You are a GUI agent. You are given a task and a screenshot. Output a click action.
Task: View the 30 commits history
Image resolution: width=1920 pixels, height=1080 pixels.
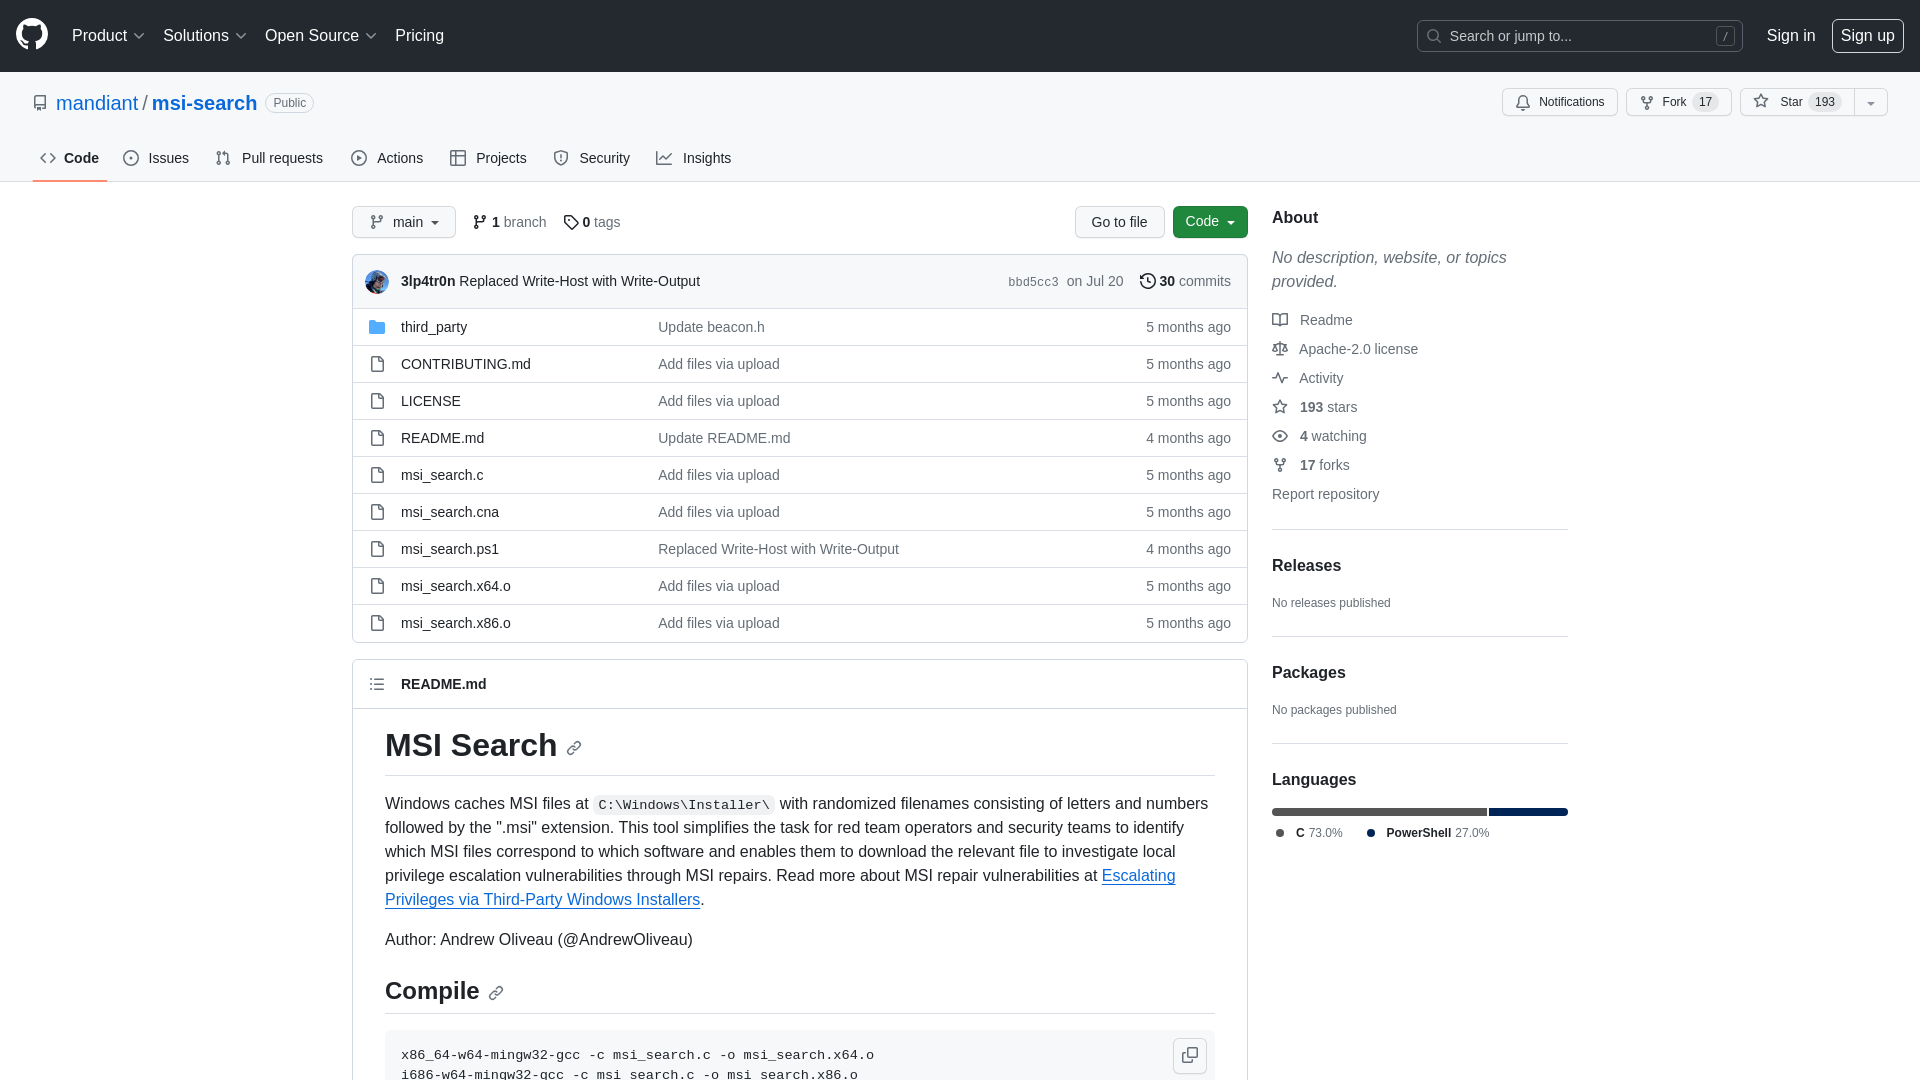pos(1185,281)
